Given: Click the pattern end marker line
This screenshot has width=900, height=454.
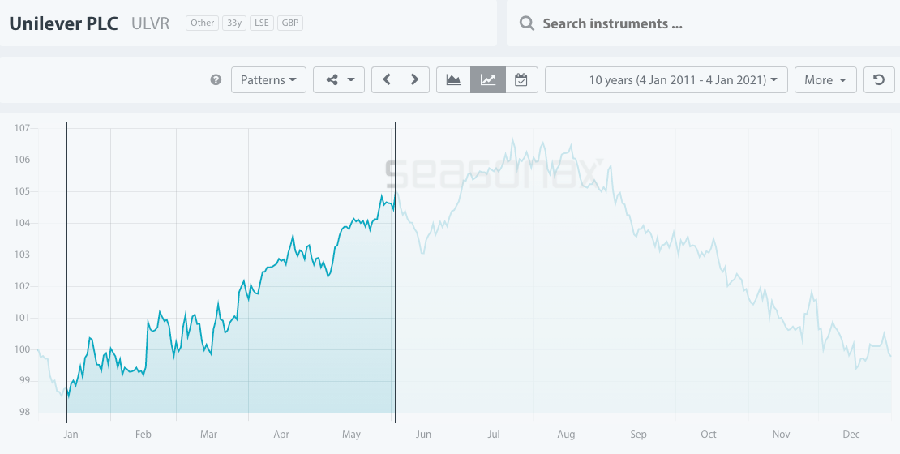Looking at the screenshot, I should pyautogui.click(x=396, y=300).
